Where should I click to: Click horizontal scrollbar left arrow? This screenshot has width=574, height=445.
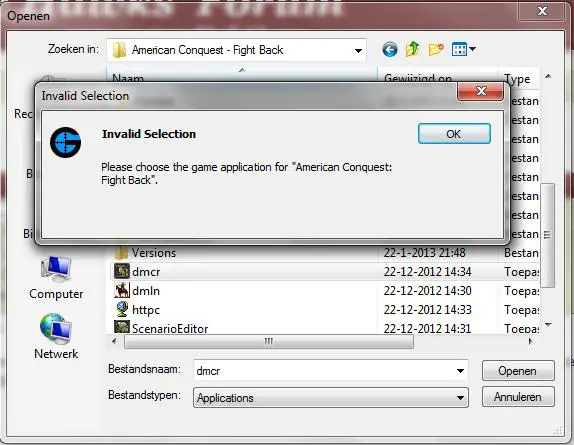pos(115,341)
